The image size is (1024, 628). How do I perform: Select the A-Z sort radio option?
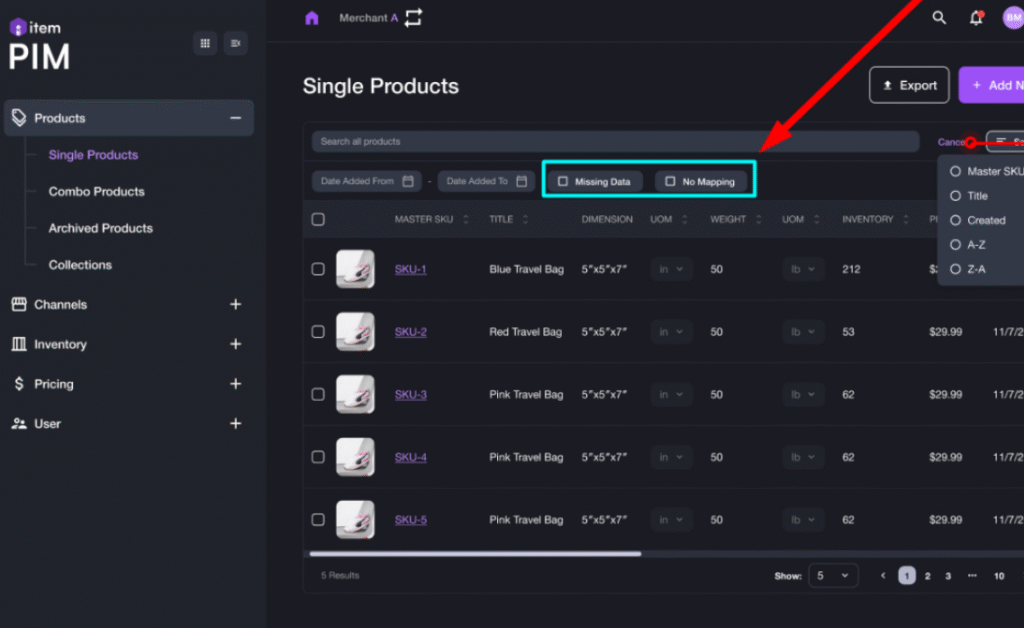click(955, 245)
